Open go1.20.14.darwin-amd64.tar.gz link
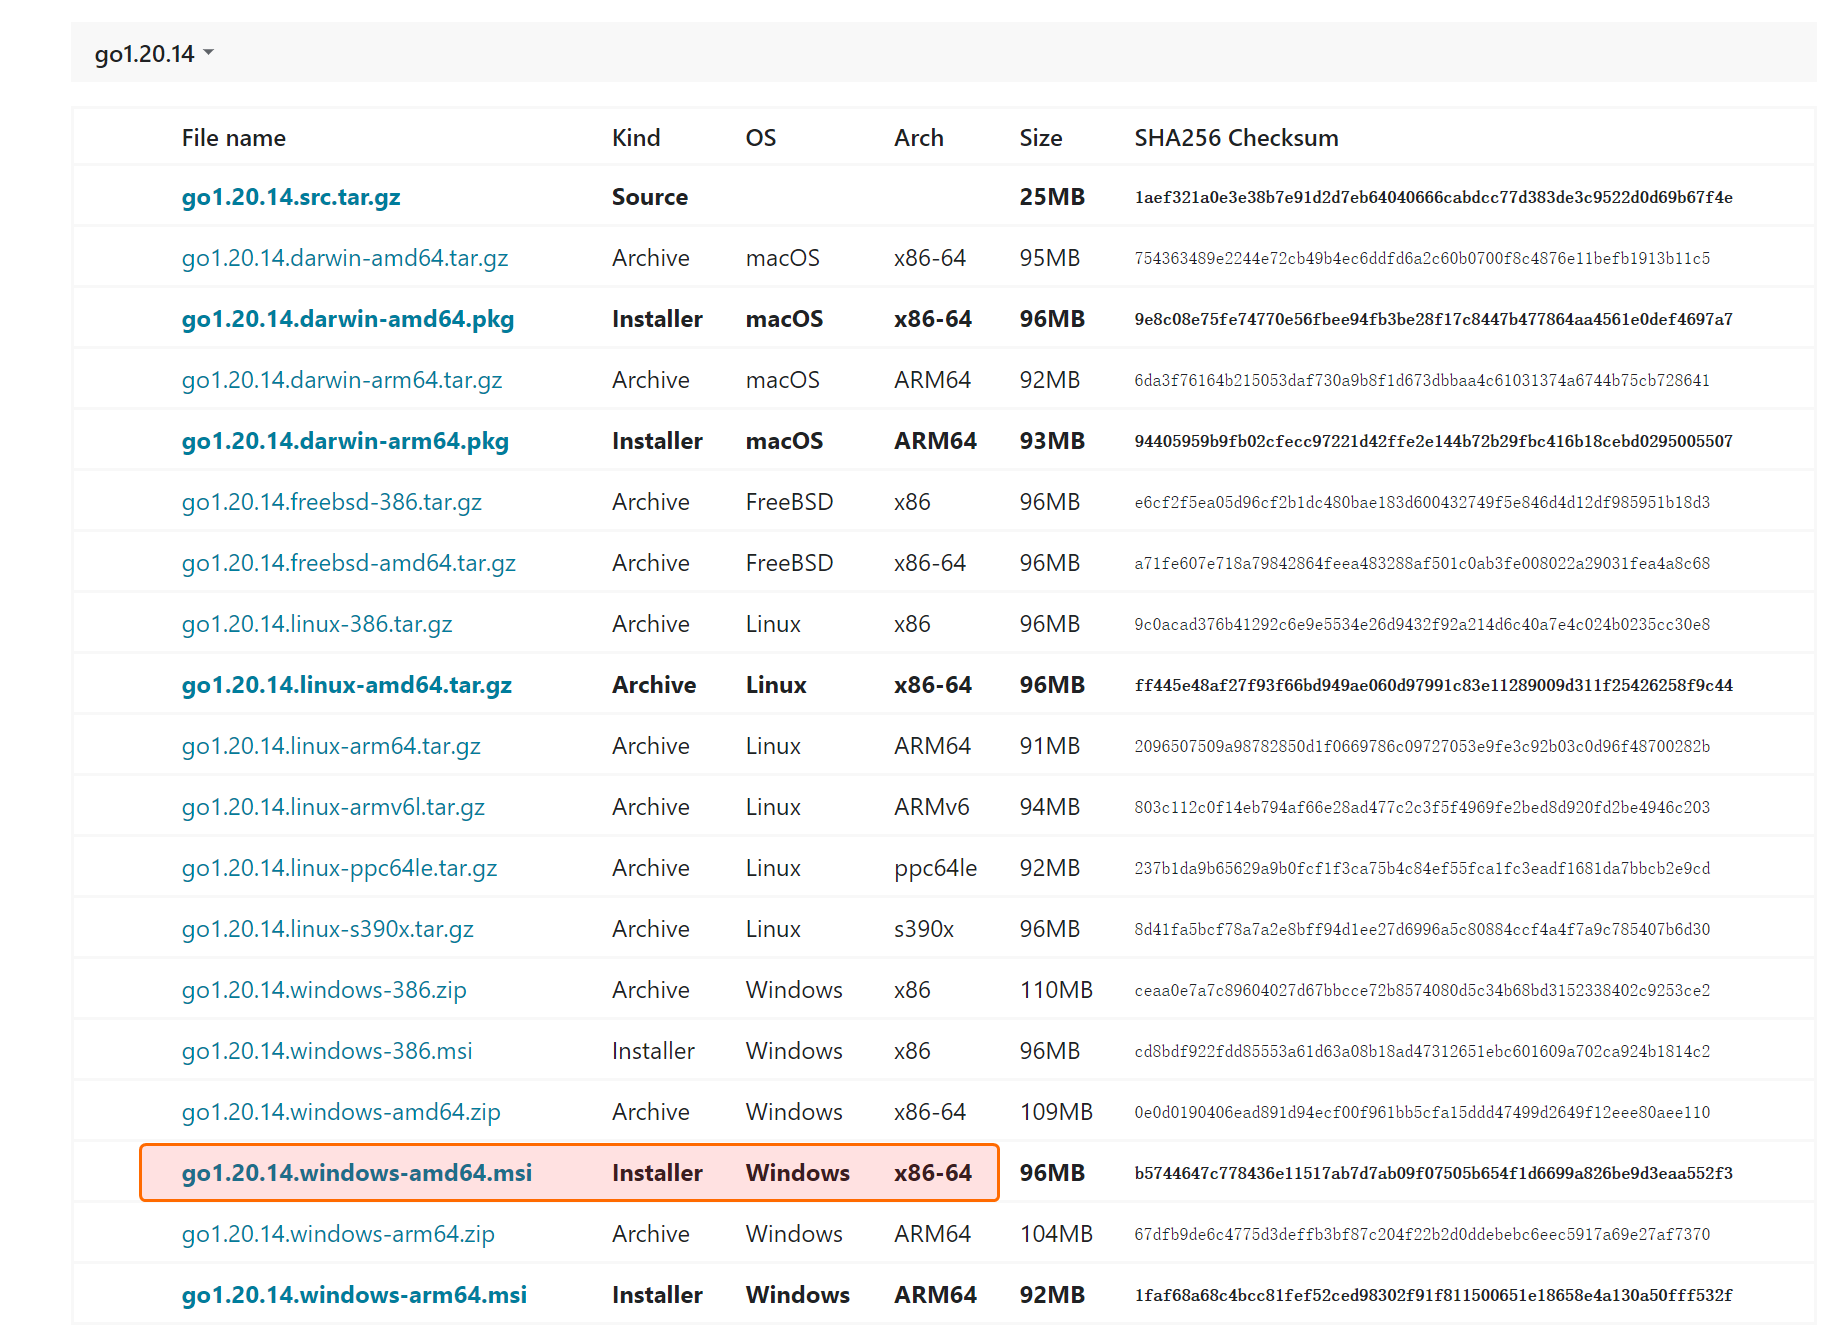The width and height of the screenshot is (1844, 1344). tap(344, 258)
